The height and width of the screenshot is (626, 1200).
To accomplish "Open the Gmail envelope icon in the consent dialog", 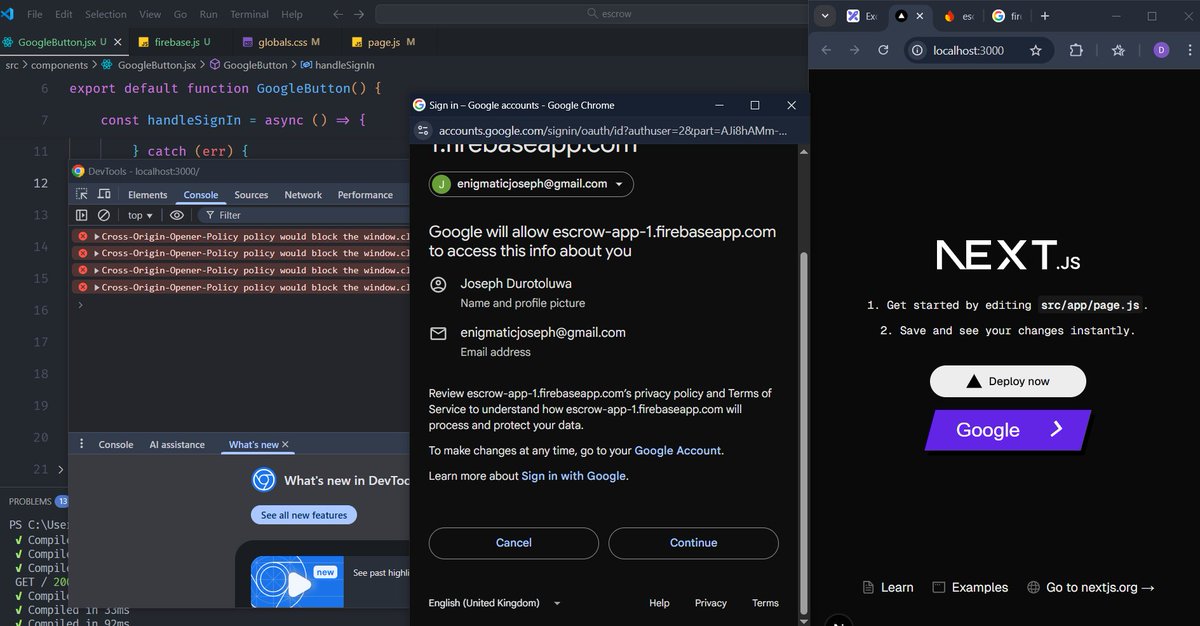I will tap(437, 332).
